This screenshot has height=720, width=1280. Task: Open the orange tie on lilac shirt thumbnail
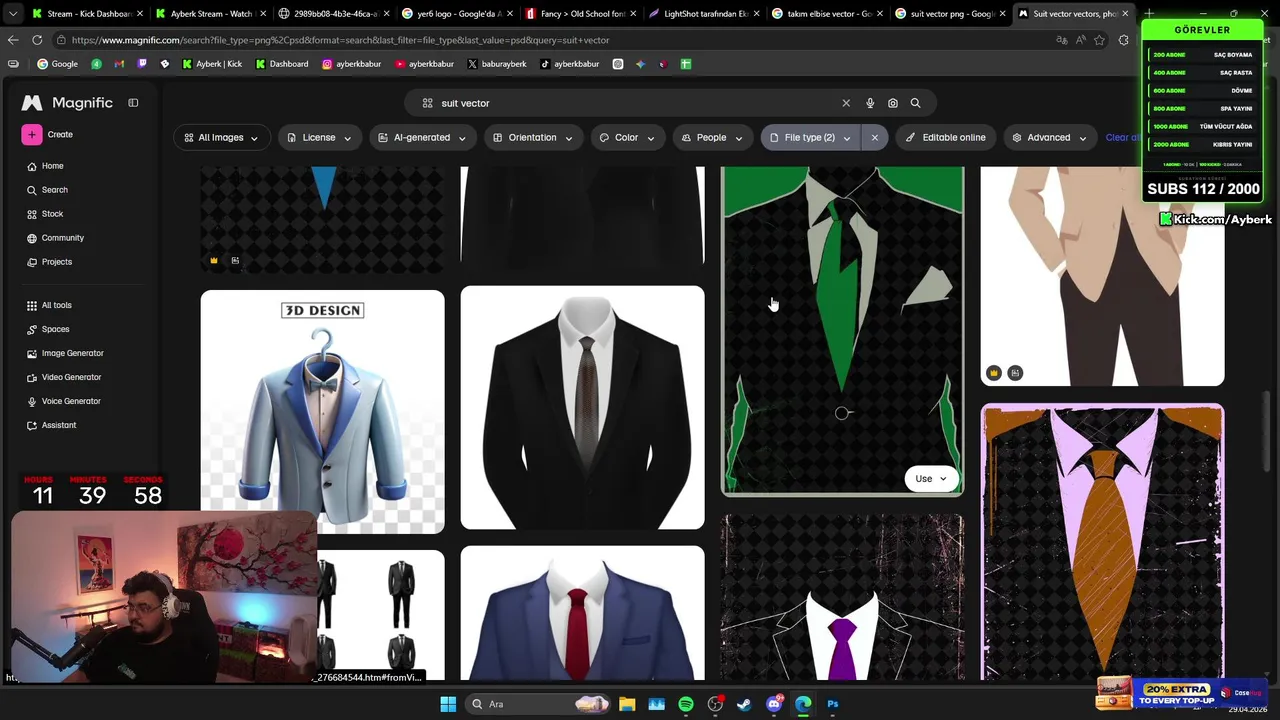1102,542
